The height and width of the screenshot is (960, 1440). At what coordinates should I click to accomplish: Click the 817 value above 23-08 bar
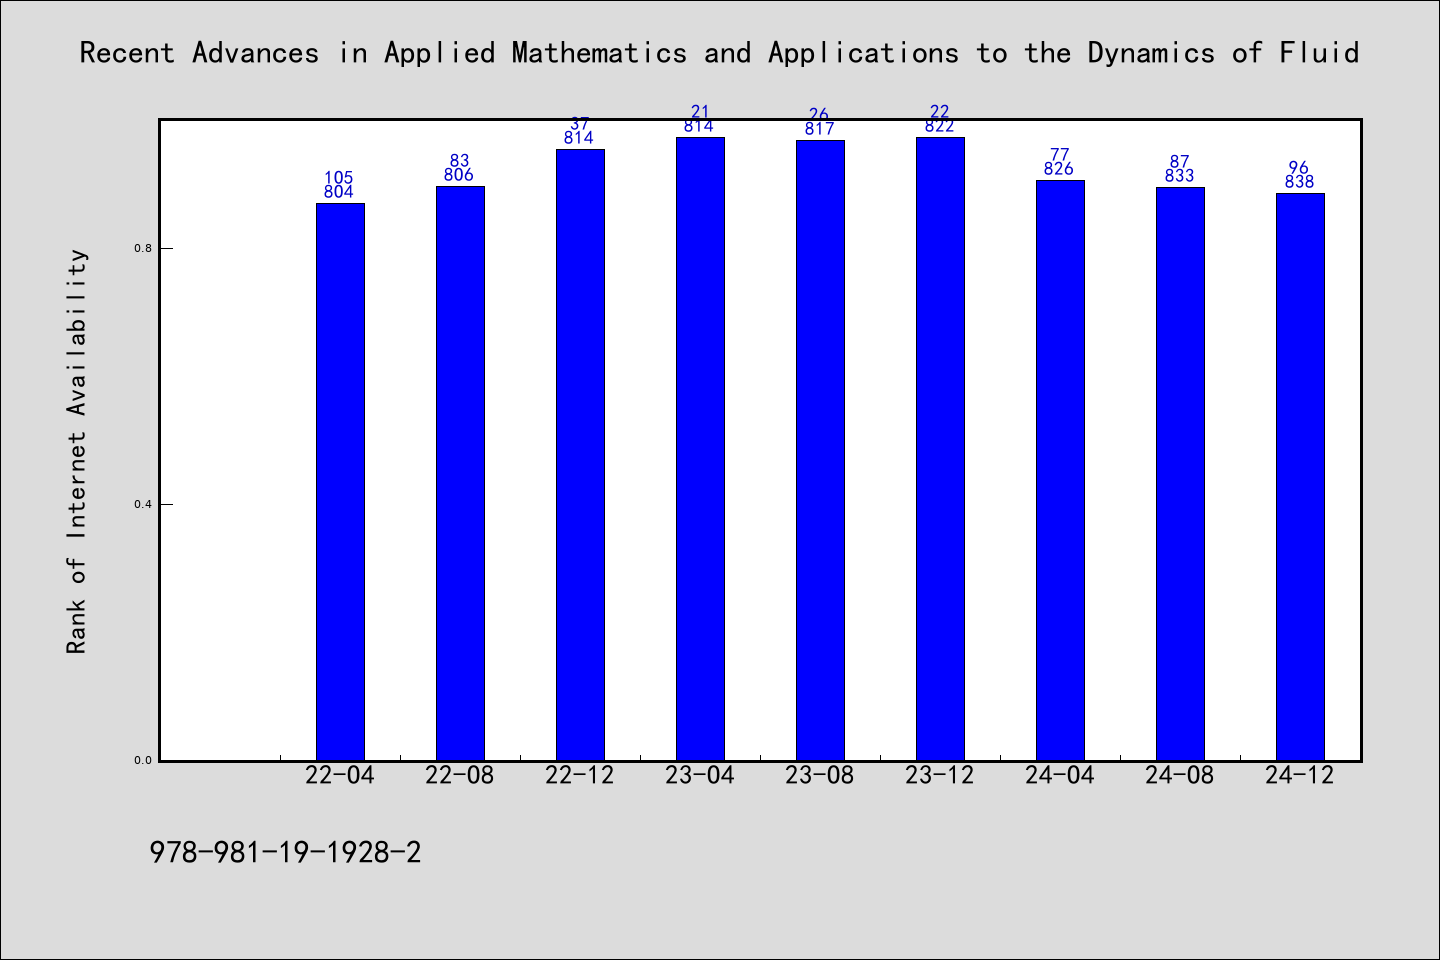pyautogui.click(x=819, y=129)
